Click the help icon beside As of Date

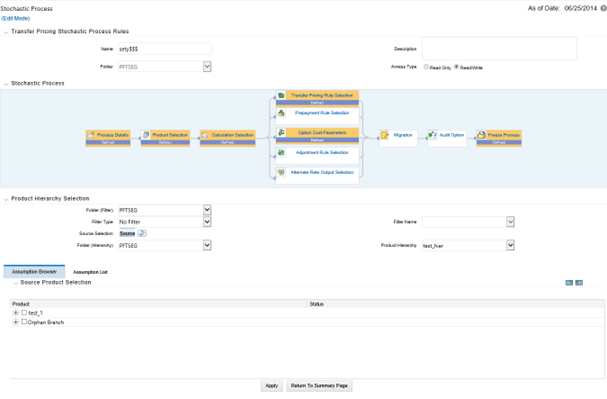604,8
